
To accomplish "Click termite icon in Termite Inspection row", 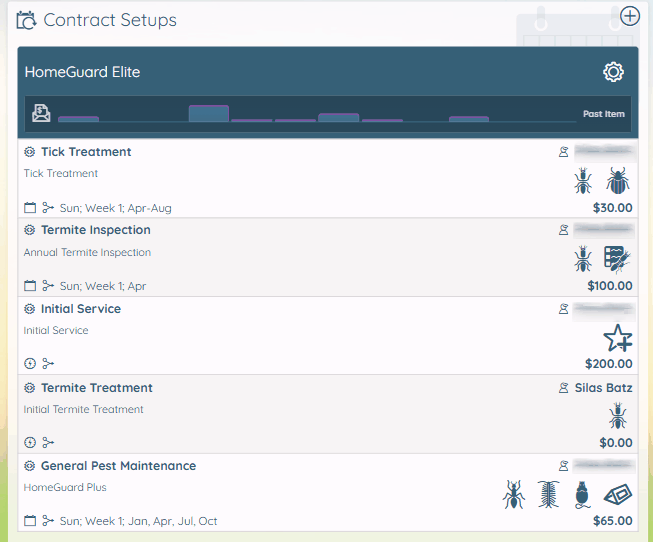I will point(583,259).
